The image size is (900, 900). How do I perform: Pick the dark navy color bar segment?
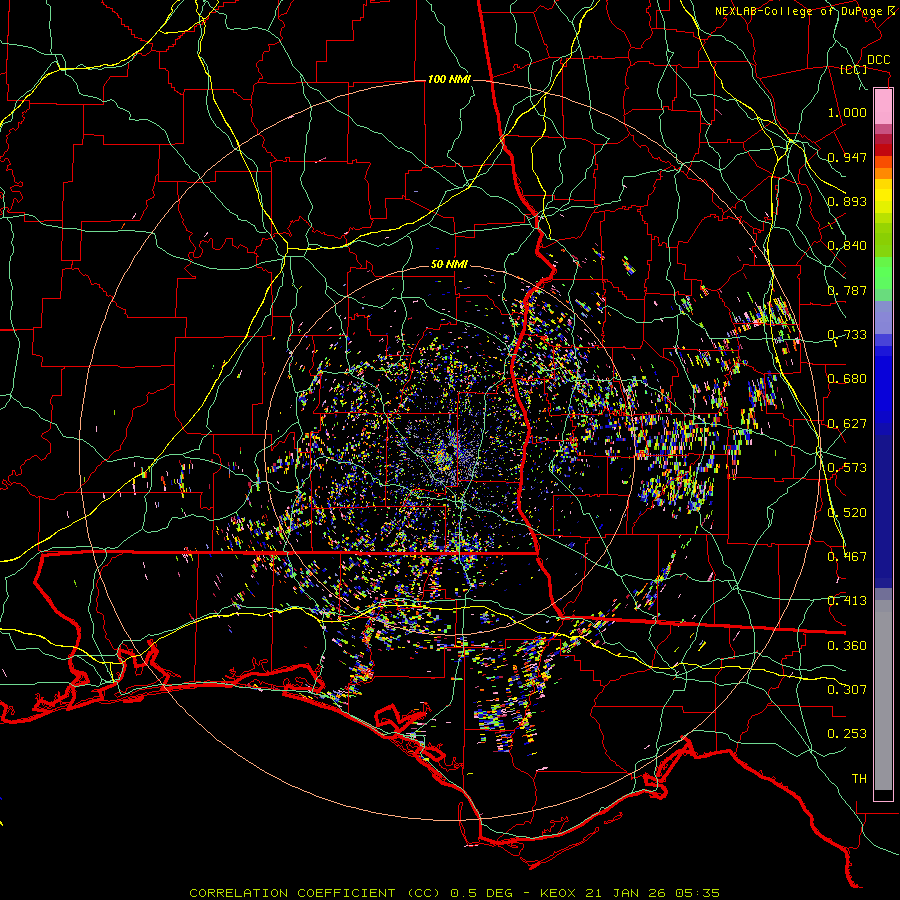(x=883, y=510)
